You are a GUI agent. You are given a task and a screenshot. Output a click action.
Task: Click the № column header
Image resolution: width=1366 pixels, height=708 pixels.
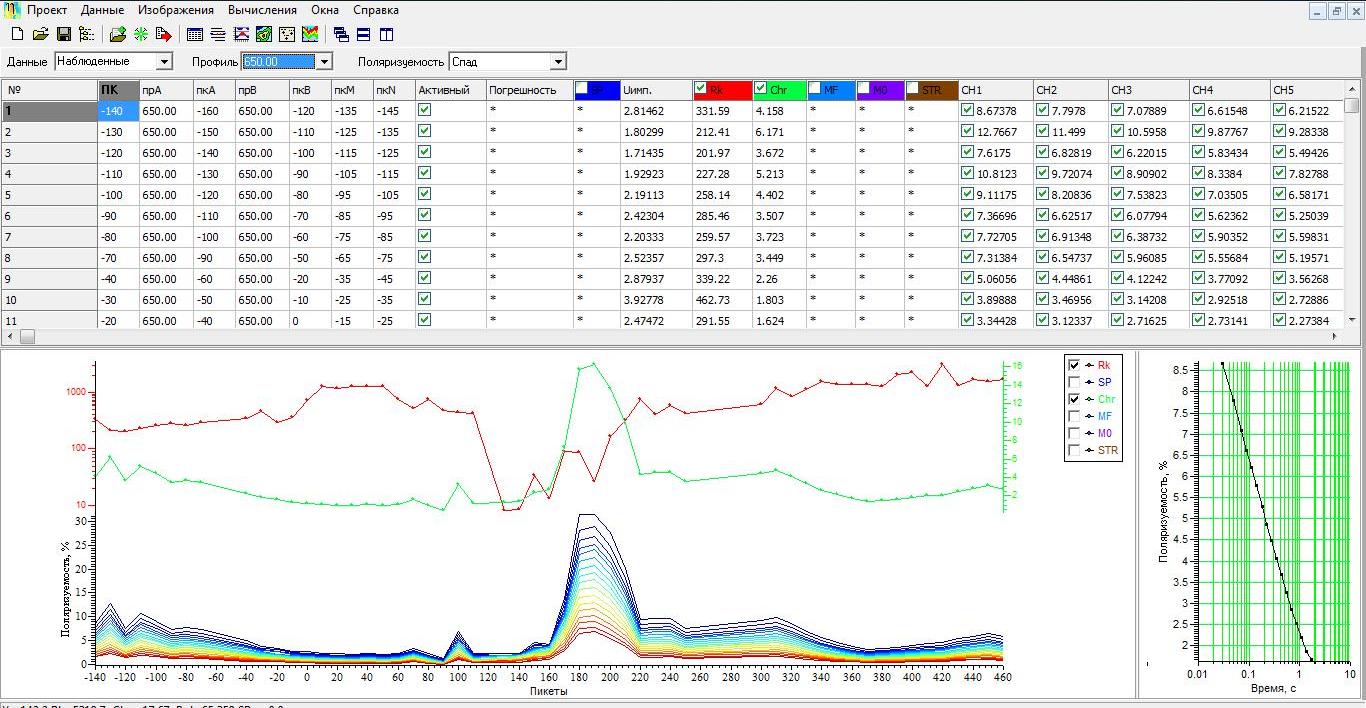[49, 90]
